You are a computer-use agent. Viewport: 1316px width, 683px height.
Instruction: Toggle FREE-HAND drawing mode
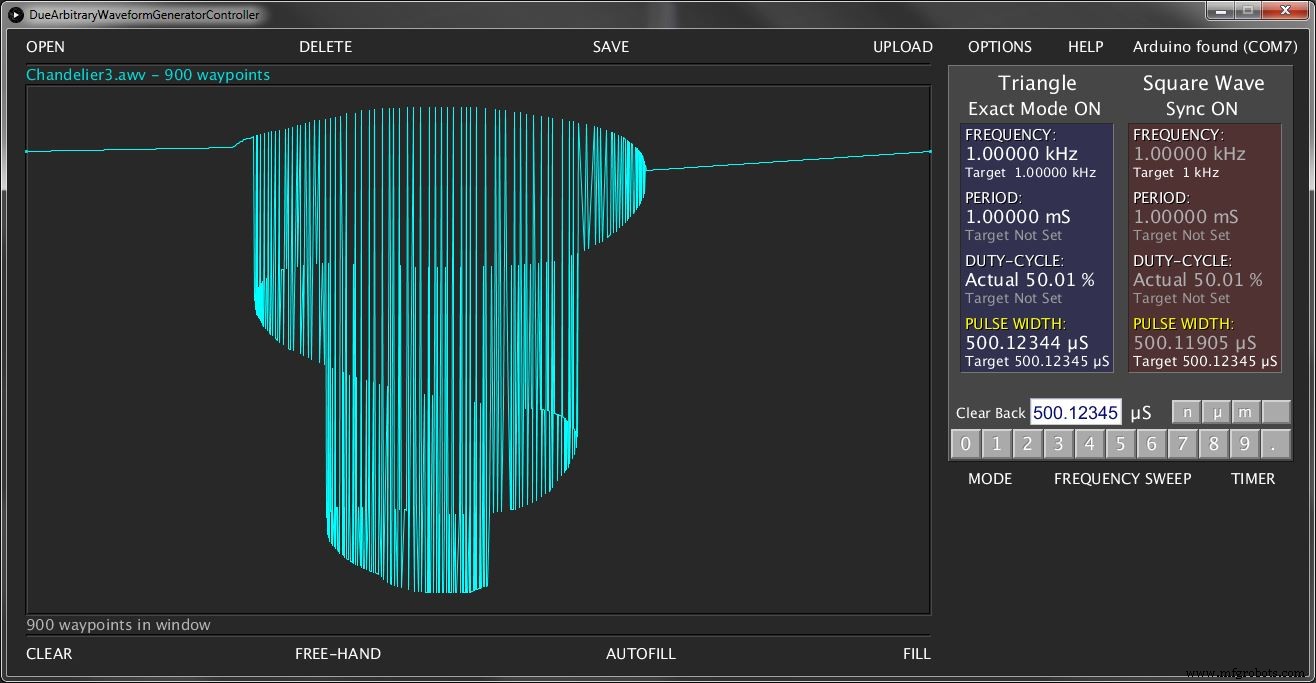(337, 653)
